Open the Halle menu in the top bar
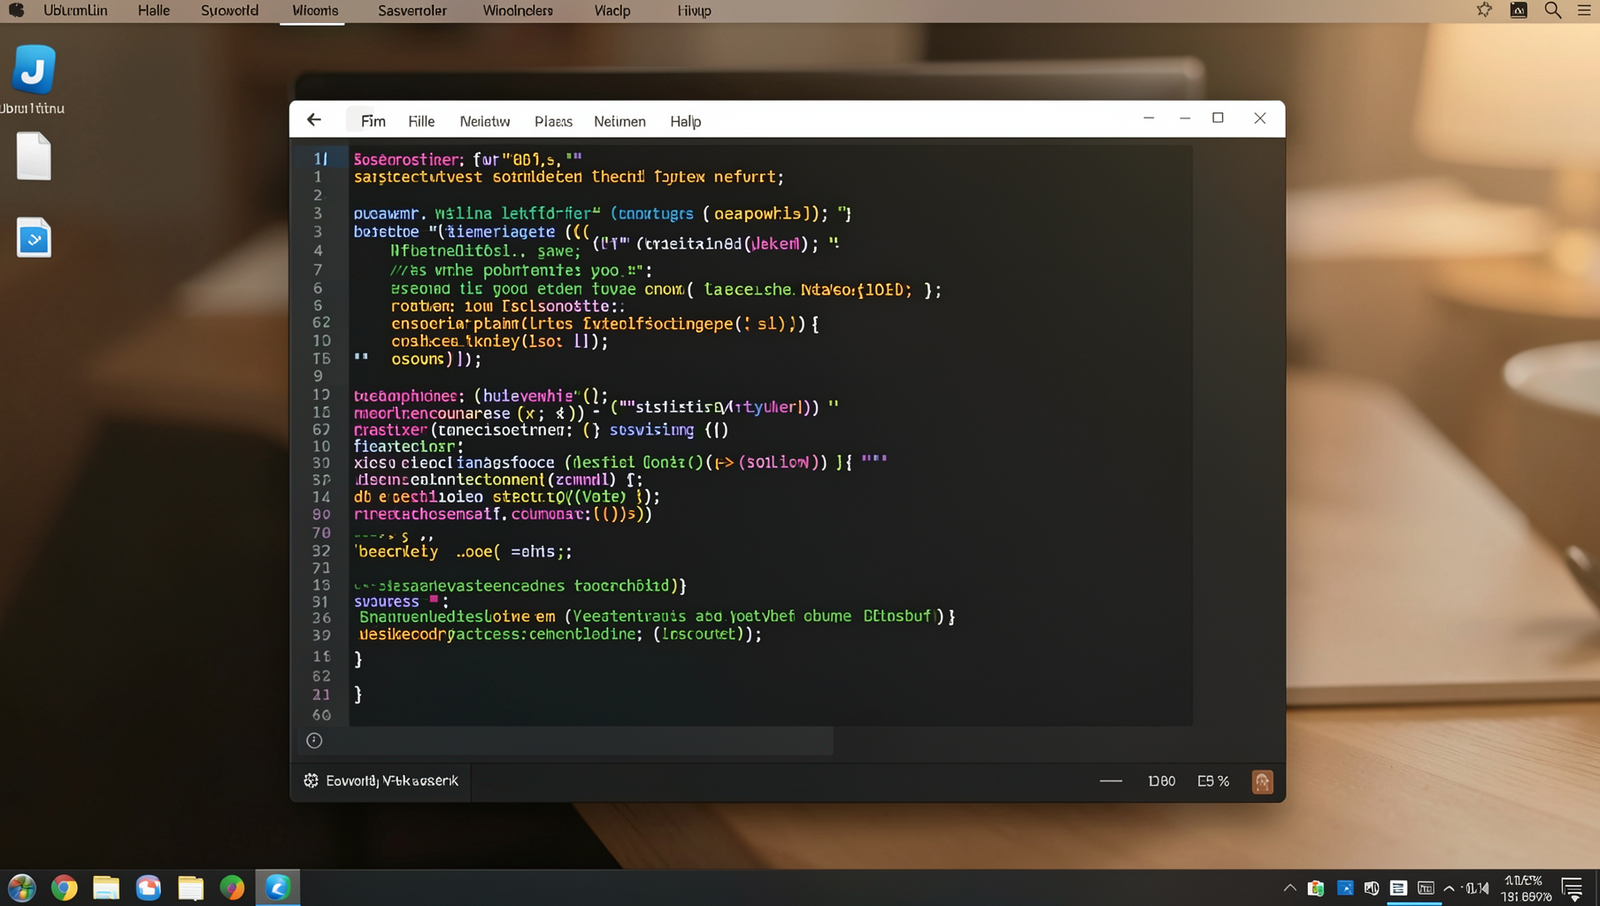The width and height of the screenshot is (1600, 906). coord(153,10)
